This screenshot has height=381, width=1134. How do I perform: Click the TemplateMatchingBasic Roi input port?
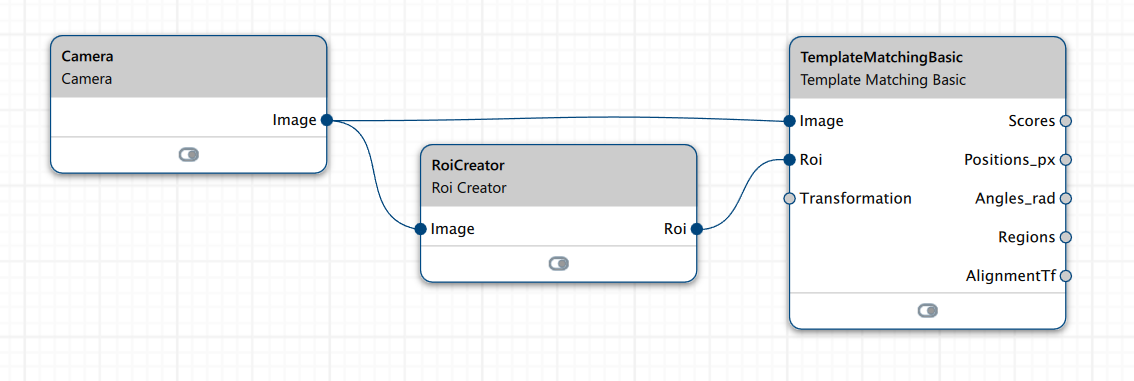(x=790, y=160)
